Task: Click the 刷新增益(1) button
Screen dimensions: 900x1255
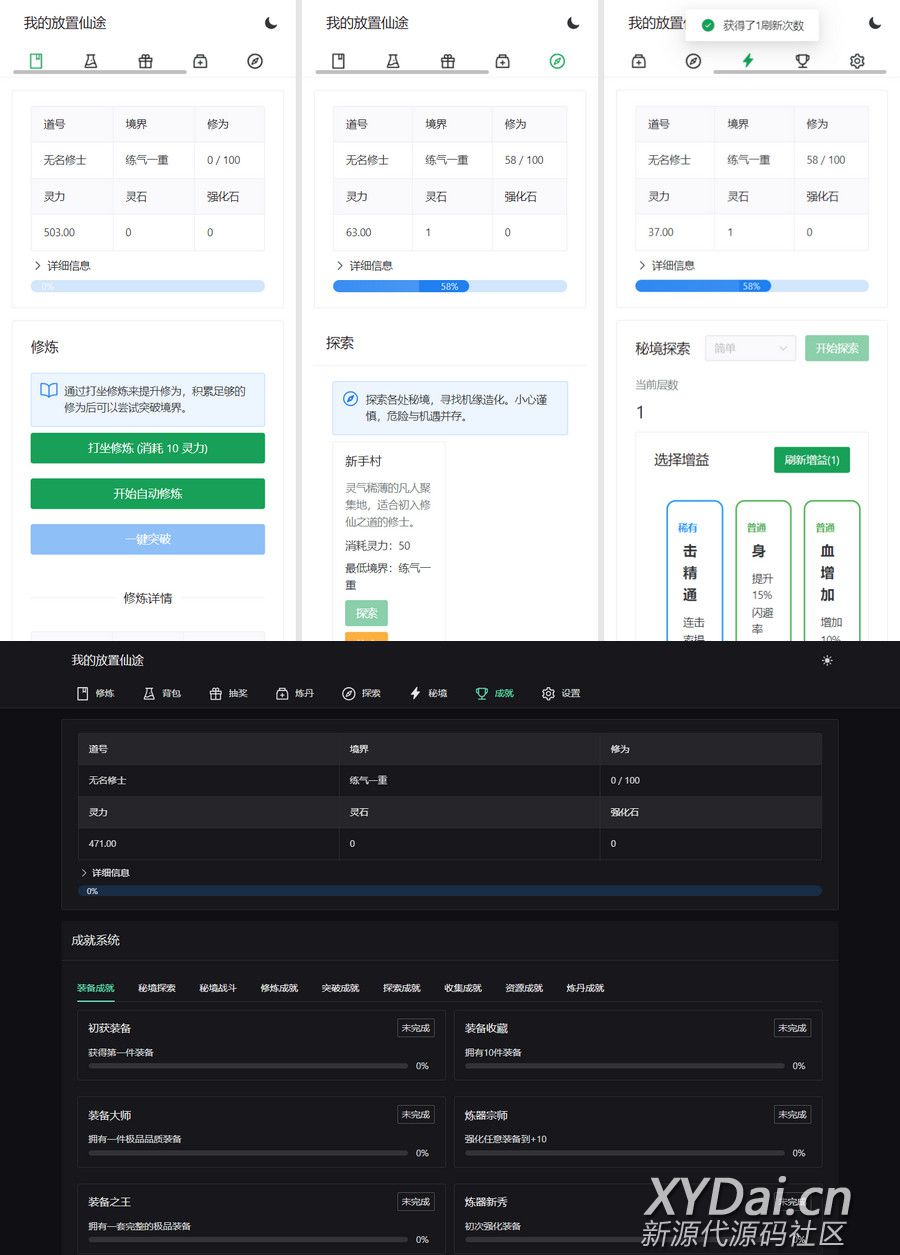Action: click(x=811, y=460)
